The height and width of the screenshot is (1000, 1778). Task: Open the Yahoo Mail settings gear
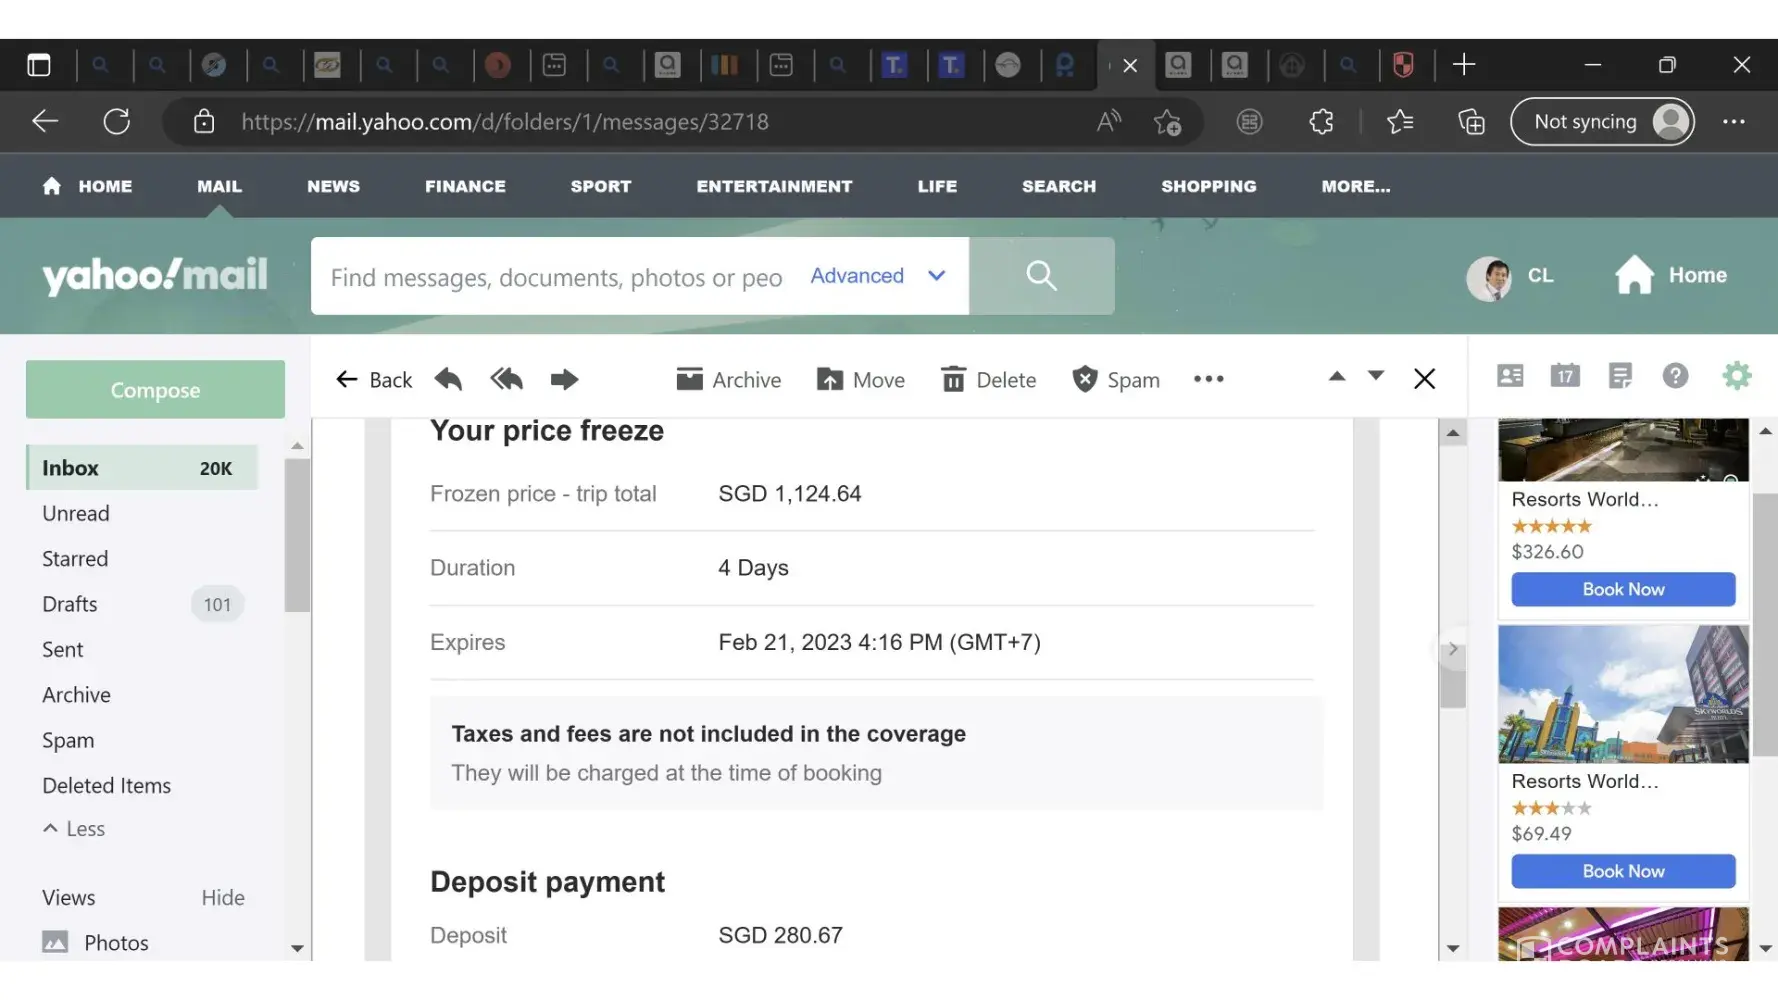1736,376
